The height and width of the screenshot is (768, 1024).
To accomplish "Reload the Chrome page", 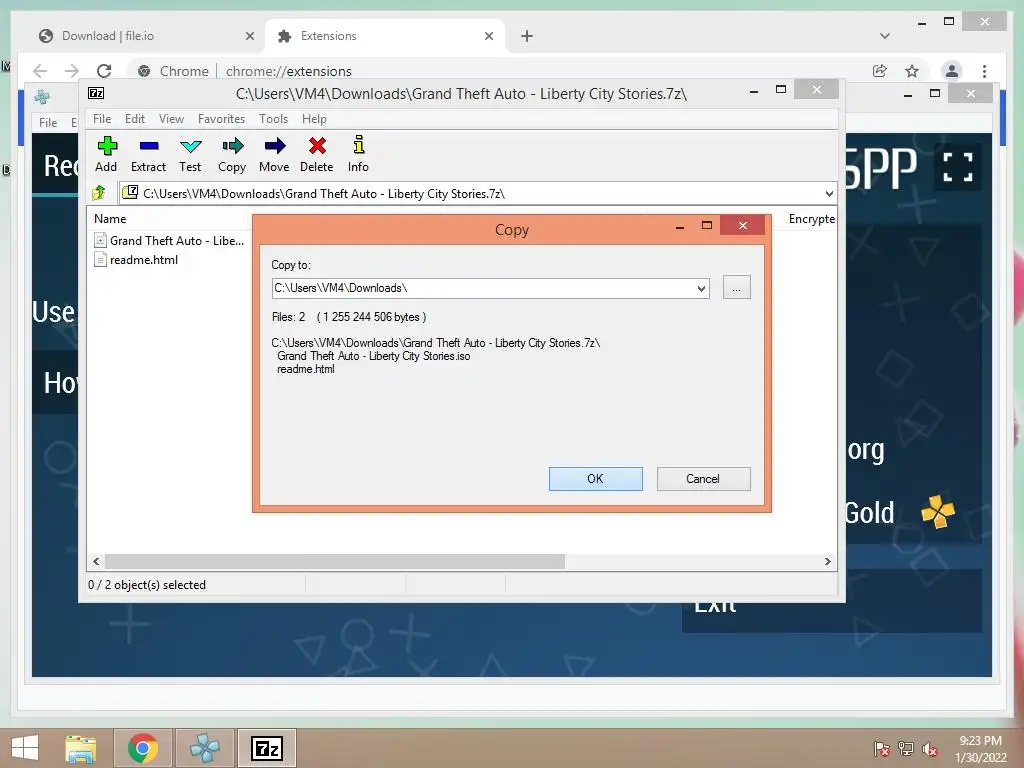I will (104, 71).
